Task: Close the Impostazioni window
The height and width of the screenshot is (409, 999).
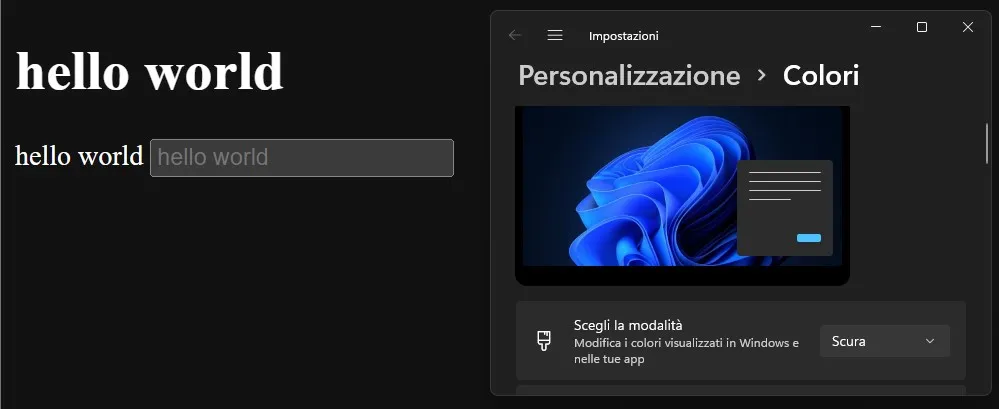Action: coord(968,27)
